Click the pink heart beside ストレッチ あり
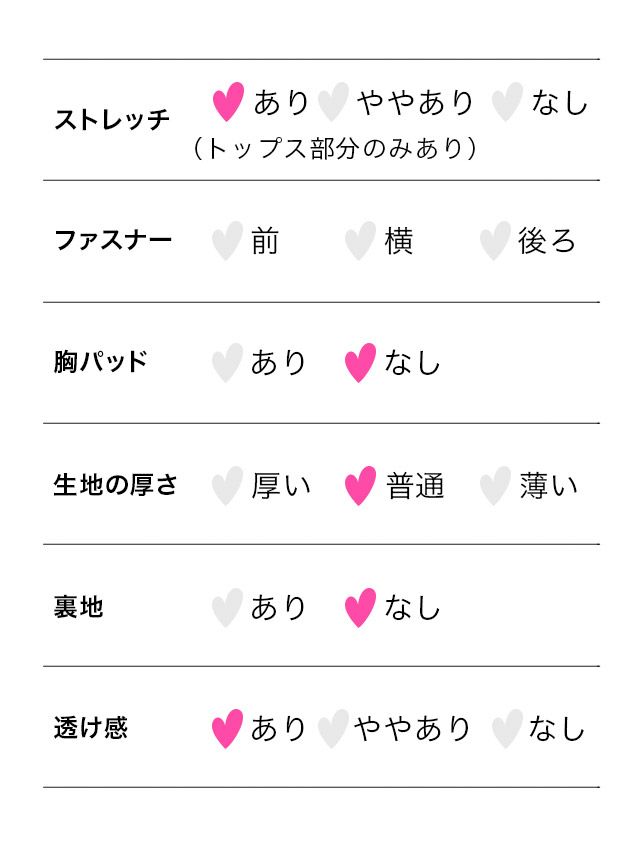This screenshot has width=640, height=854. [x=228, y=101]
